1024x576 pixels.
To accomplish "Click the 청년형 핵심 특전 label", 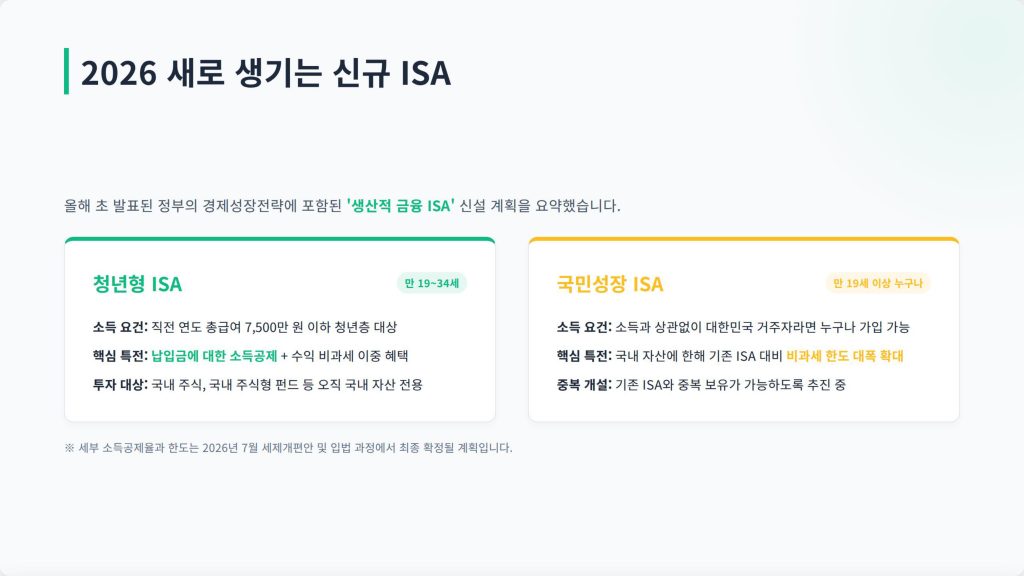I will point(120,356).
